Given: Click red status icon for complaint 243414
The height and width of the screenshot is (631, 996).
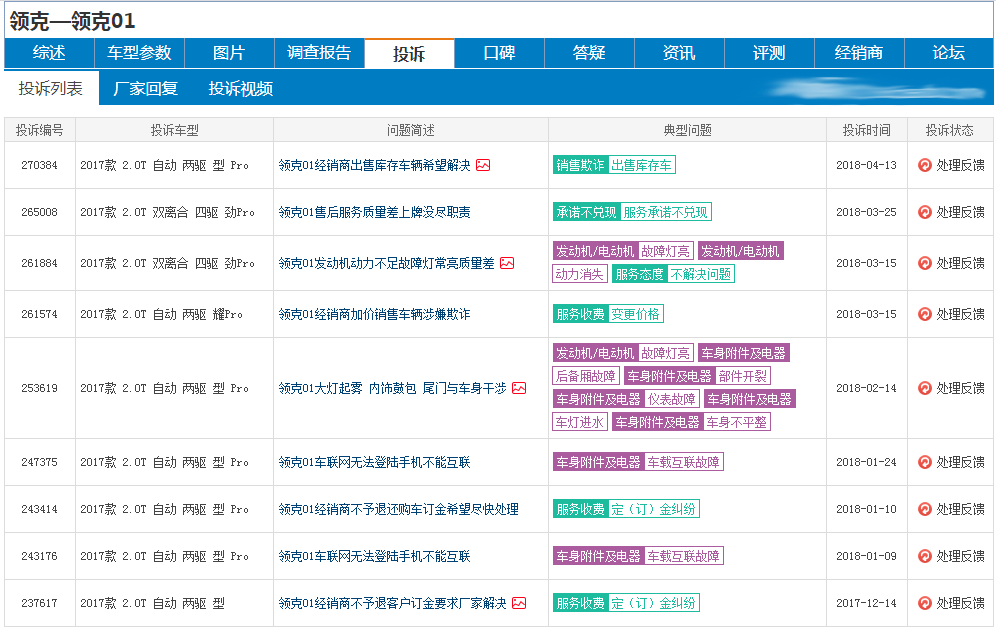Looking at the screenshot, I should click(925, 509).
